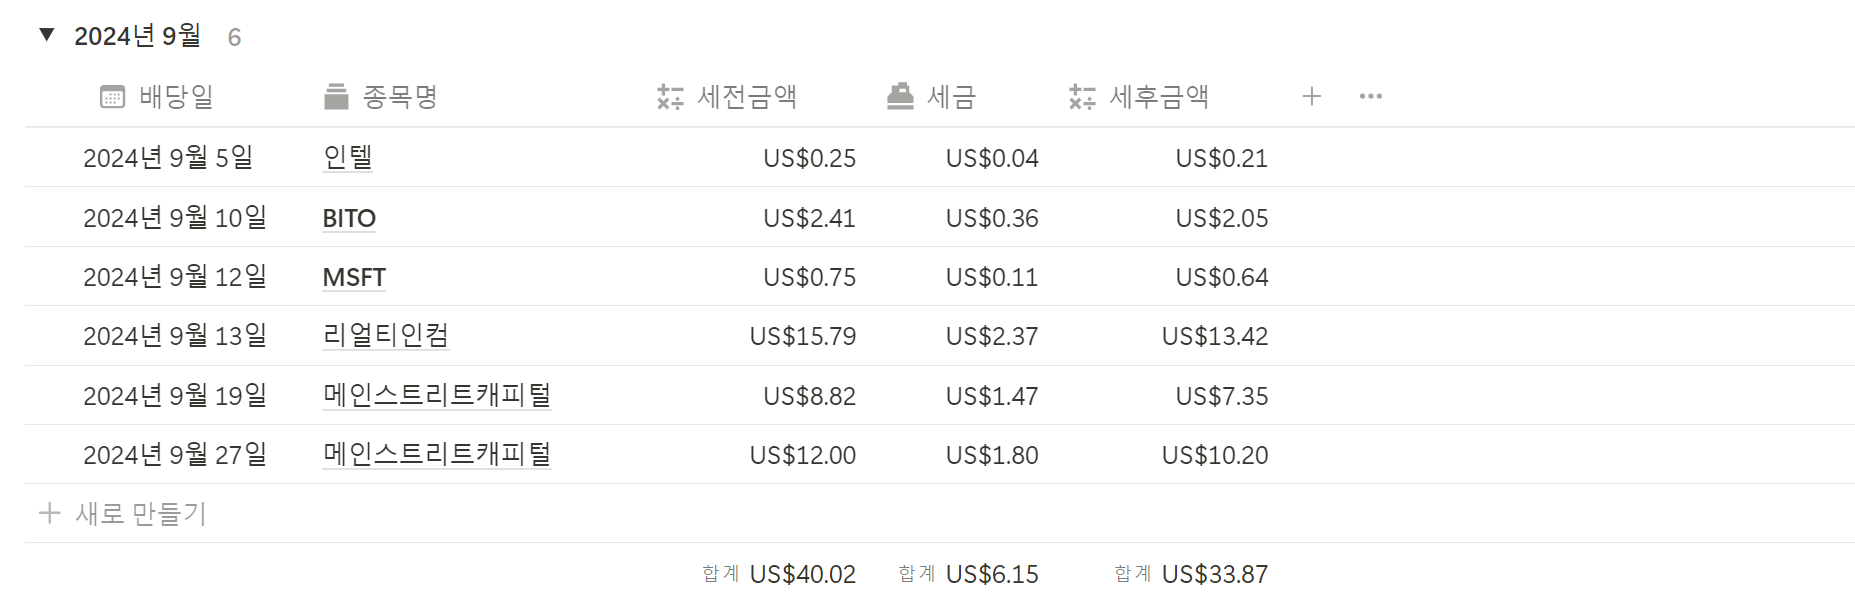Open the 리얼티인컴 entry
This screenshot has width=1855, height=602.
point(385,335)
